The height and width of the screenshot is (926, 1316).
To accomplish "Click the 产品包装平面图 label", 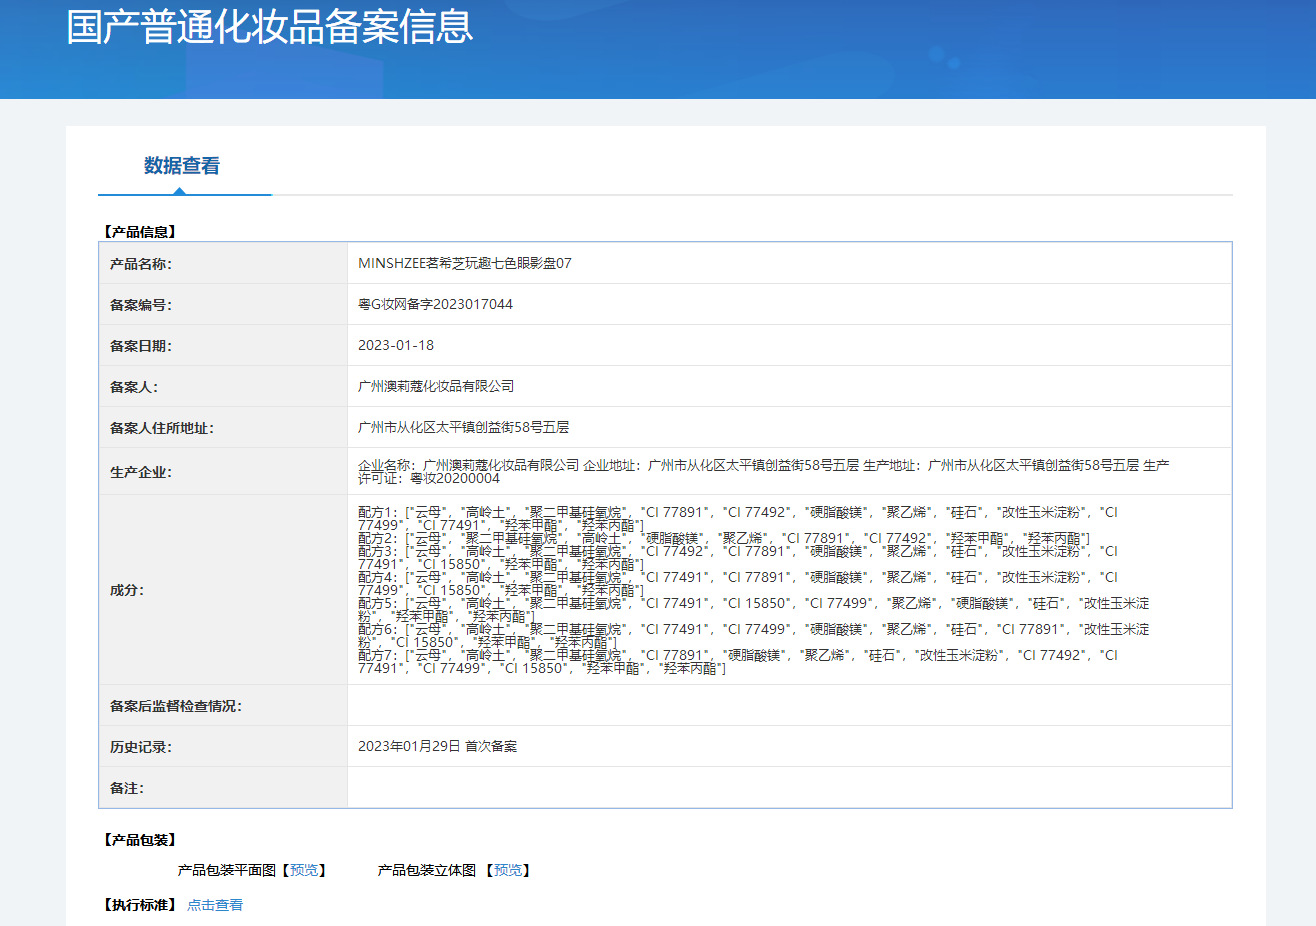I will pyautogui.click(x=227, y=870).
